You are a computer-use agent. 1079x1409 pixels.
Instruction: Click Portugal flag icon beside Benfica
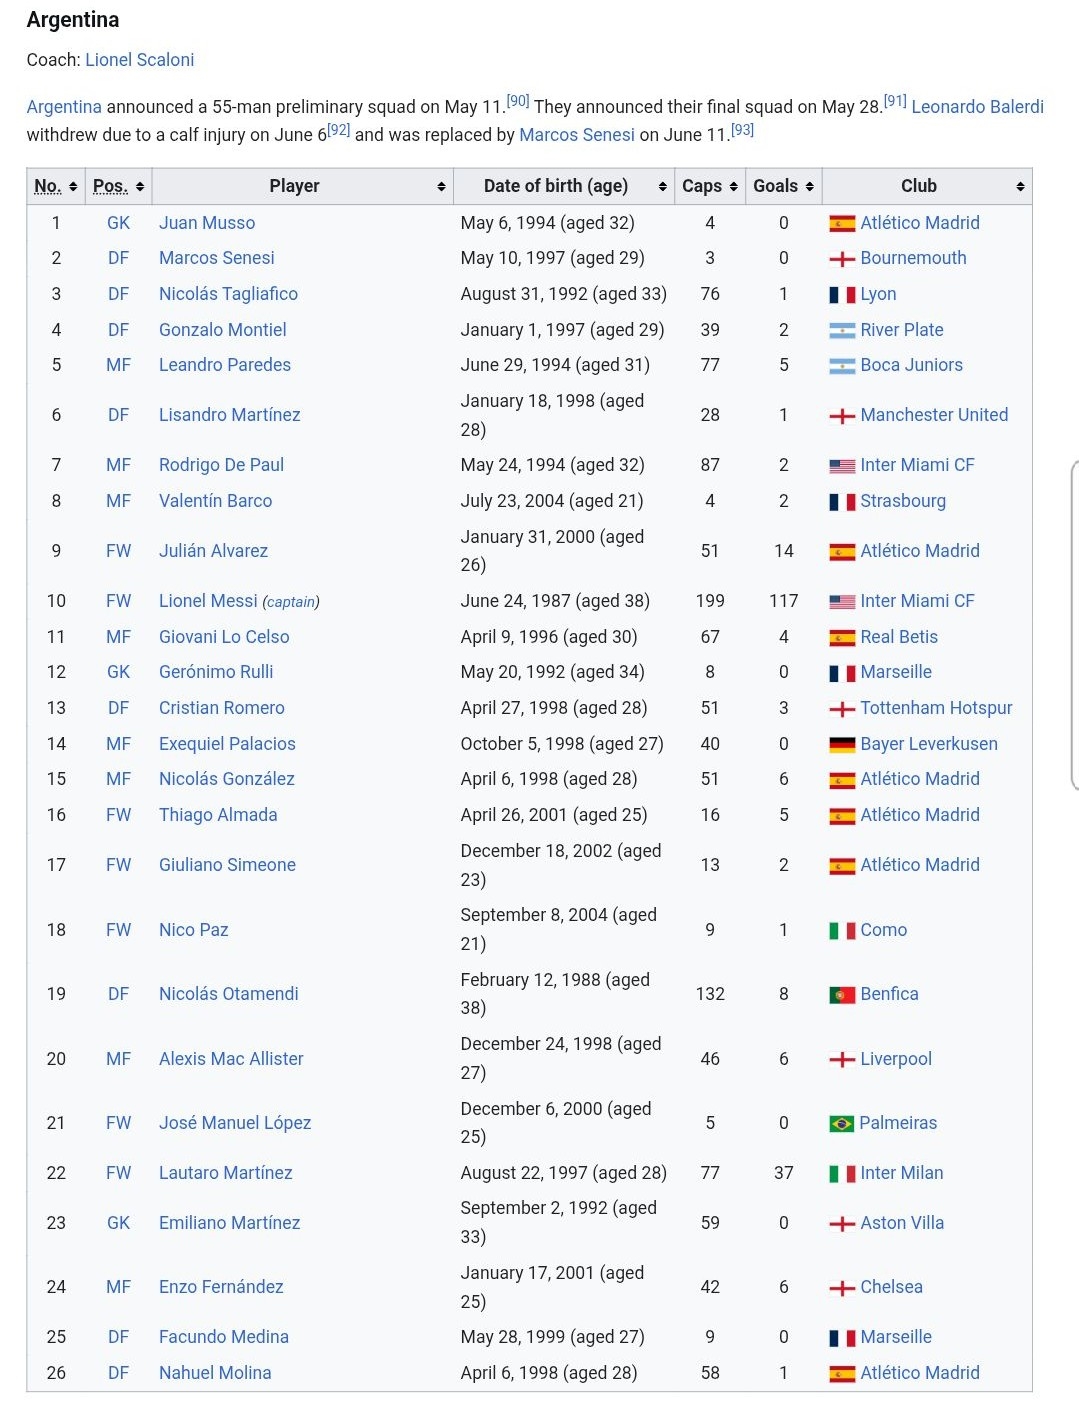click(842, 995)
